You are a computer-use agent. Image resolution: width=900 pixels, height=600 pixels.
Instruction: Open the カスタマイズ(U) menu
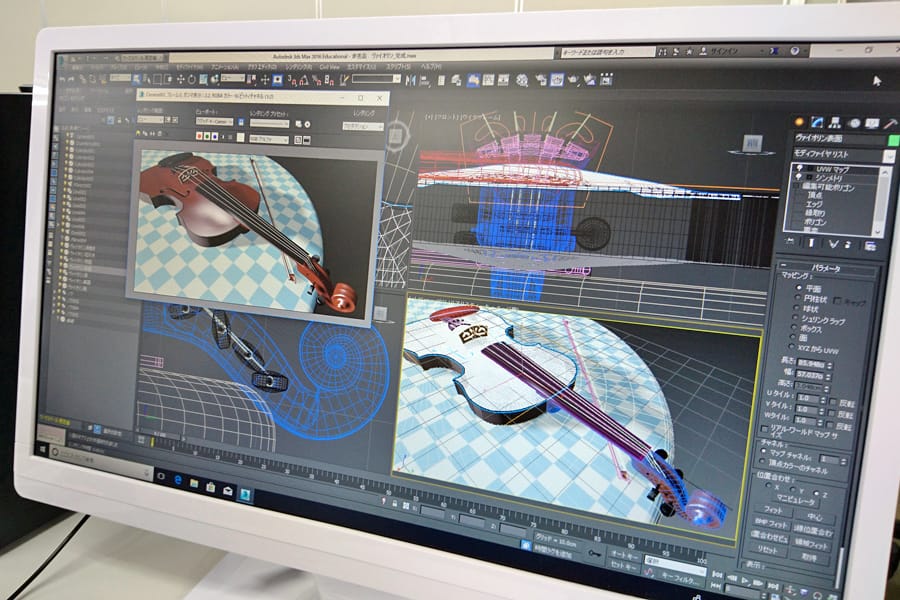(361, 67)
